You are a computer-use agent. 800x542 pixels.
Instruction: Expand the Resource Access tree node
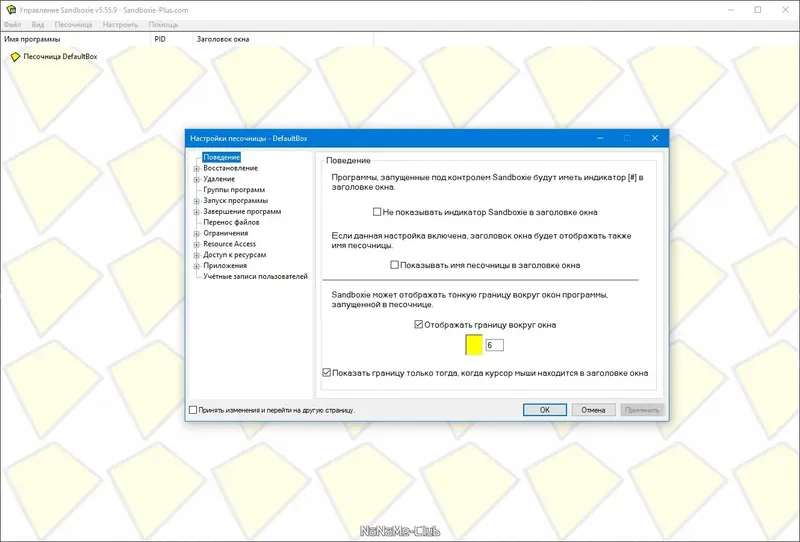197,244
